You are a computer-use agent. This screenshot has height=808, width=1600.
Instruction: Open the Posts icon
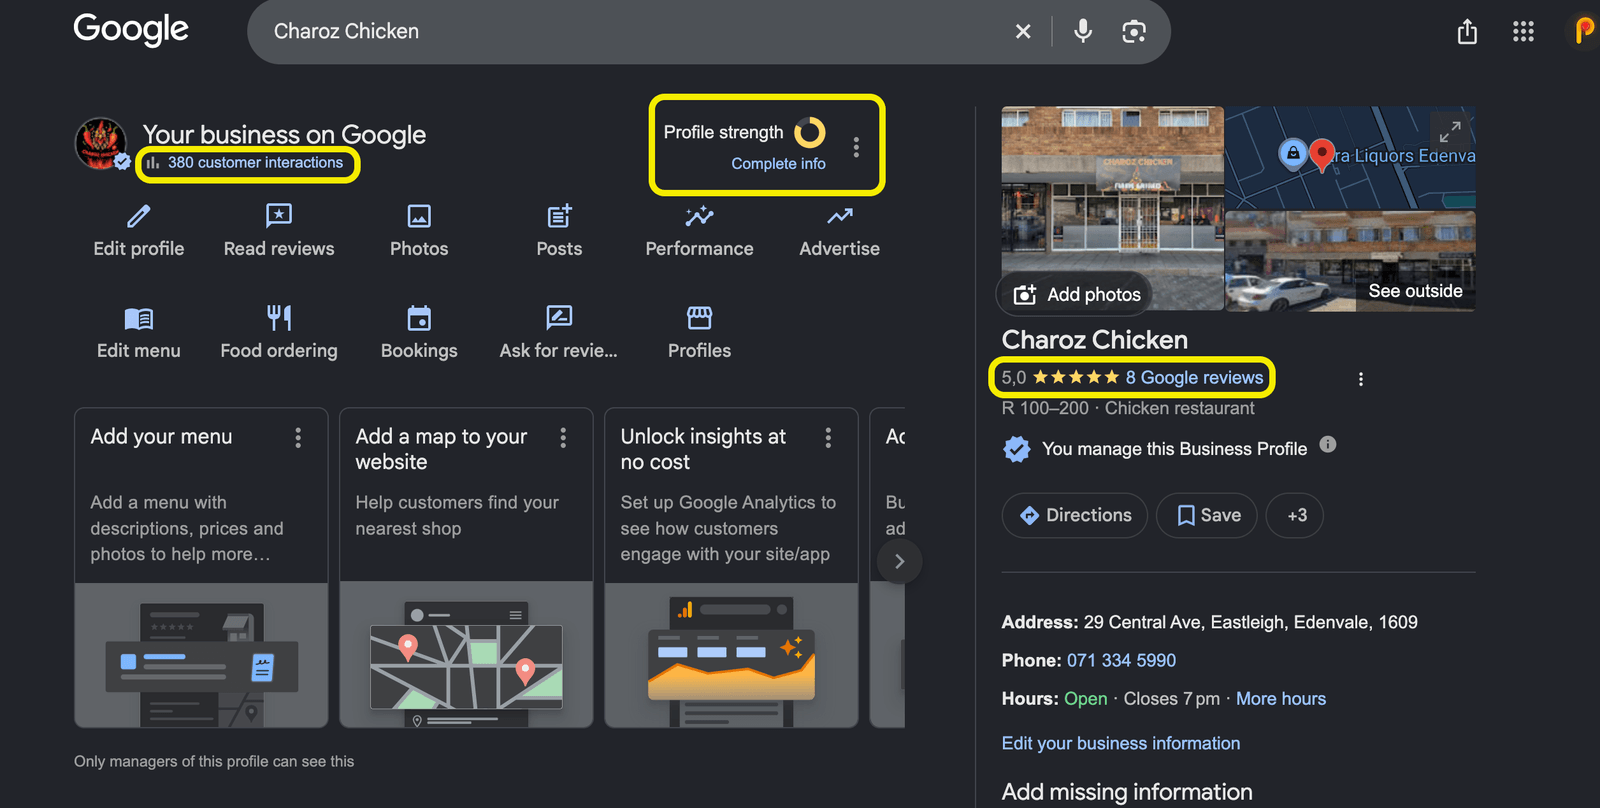[x=559, y=216]
